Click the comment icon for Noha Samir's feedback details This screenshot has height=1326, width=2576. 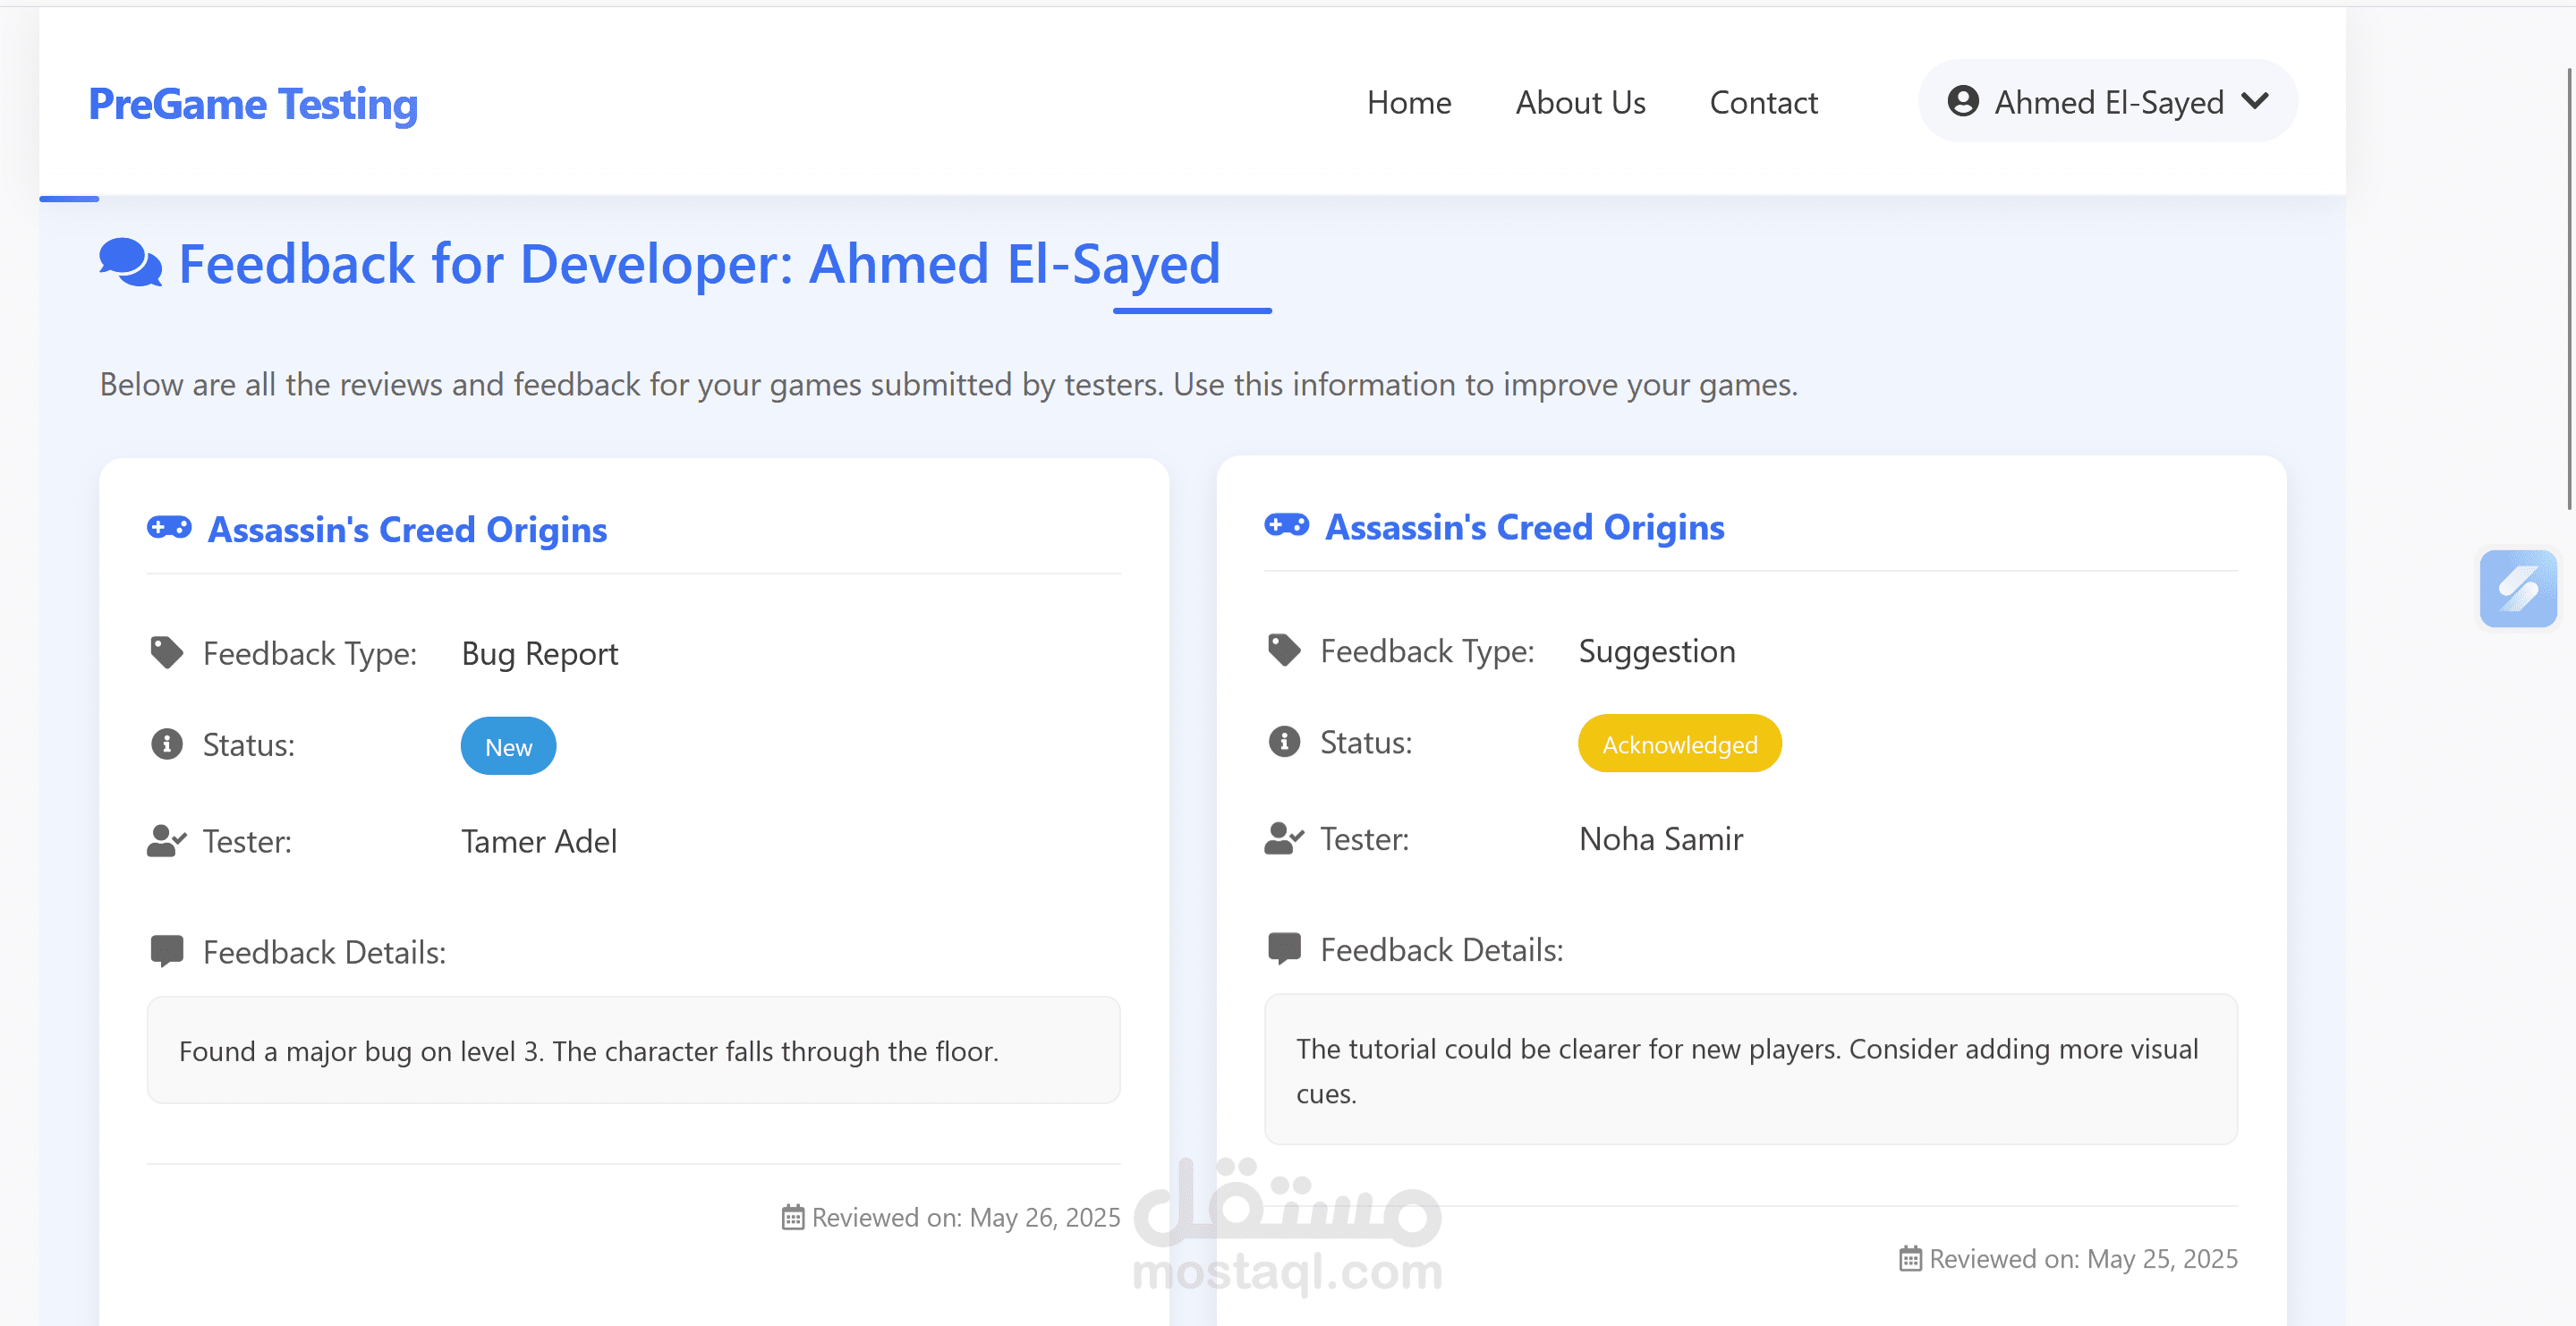tap(1284, 948)
